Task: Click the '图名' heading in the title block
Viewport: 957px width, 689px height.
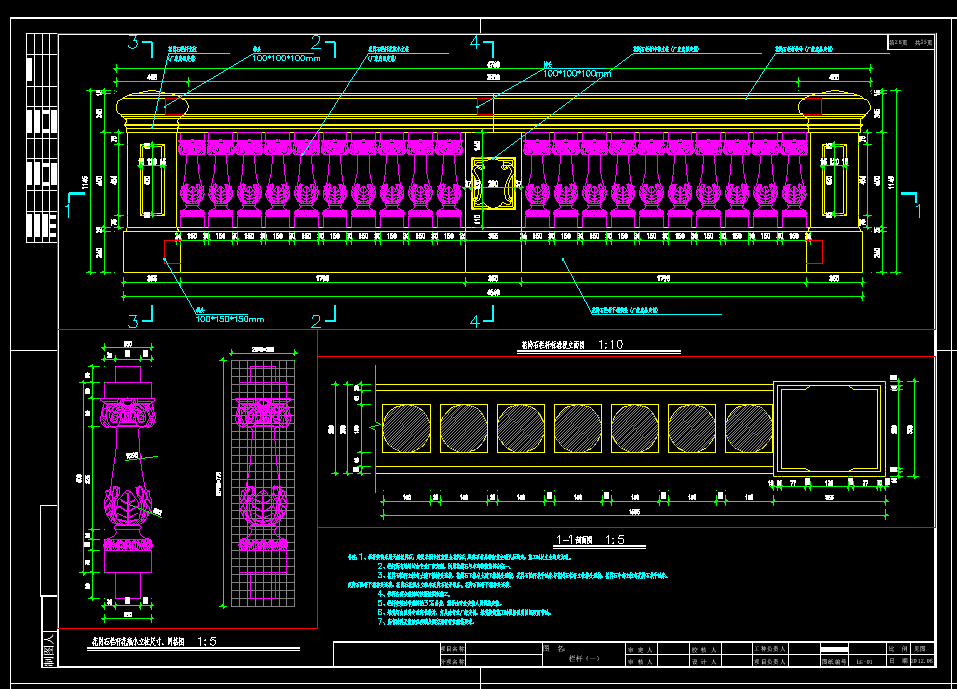Action: click(x=555, y=648)
